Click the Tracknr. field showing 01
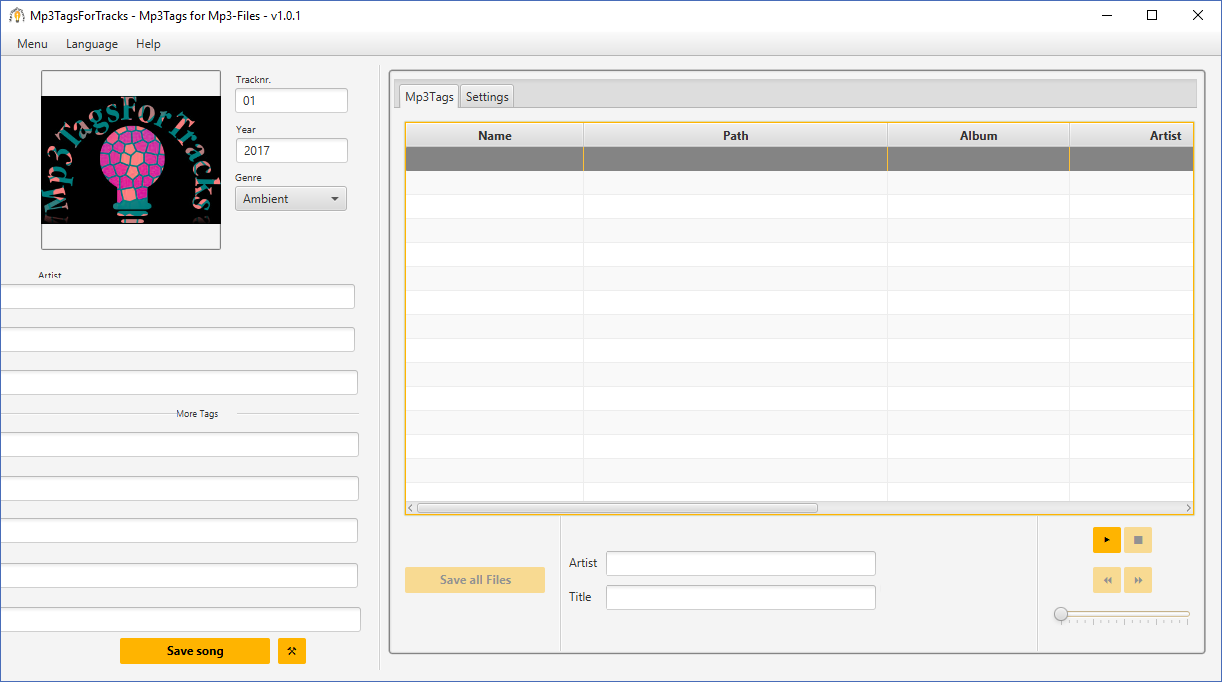This screenshot has height=682, width=1222. pyautogui.click(x=291, y=101)
